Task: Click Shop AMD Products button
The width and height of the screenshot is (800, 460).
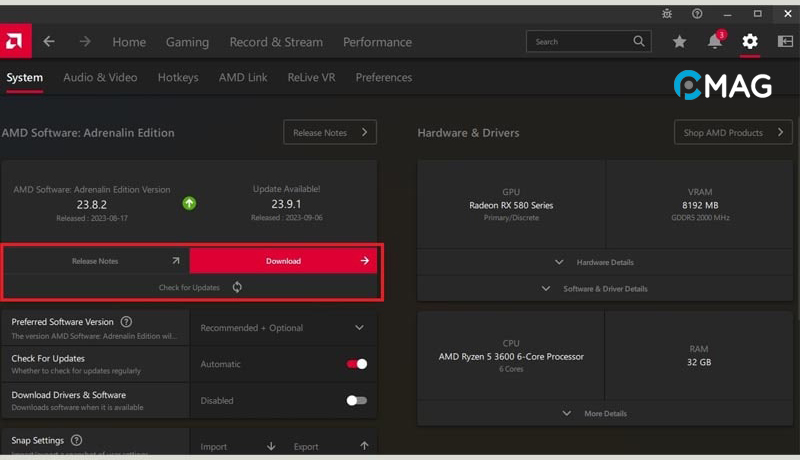Action: click(733, 132)
